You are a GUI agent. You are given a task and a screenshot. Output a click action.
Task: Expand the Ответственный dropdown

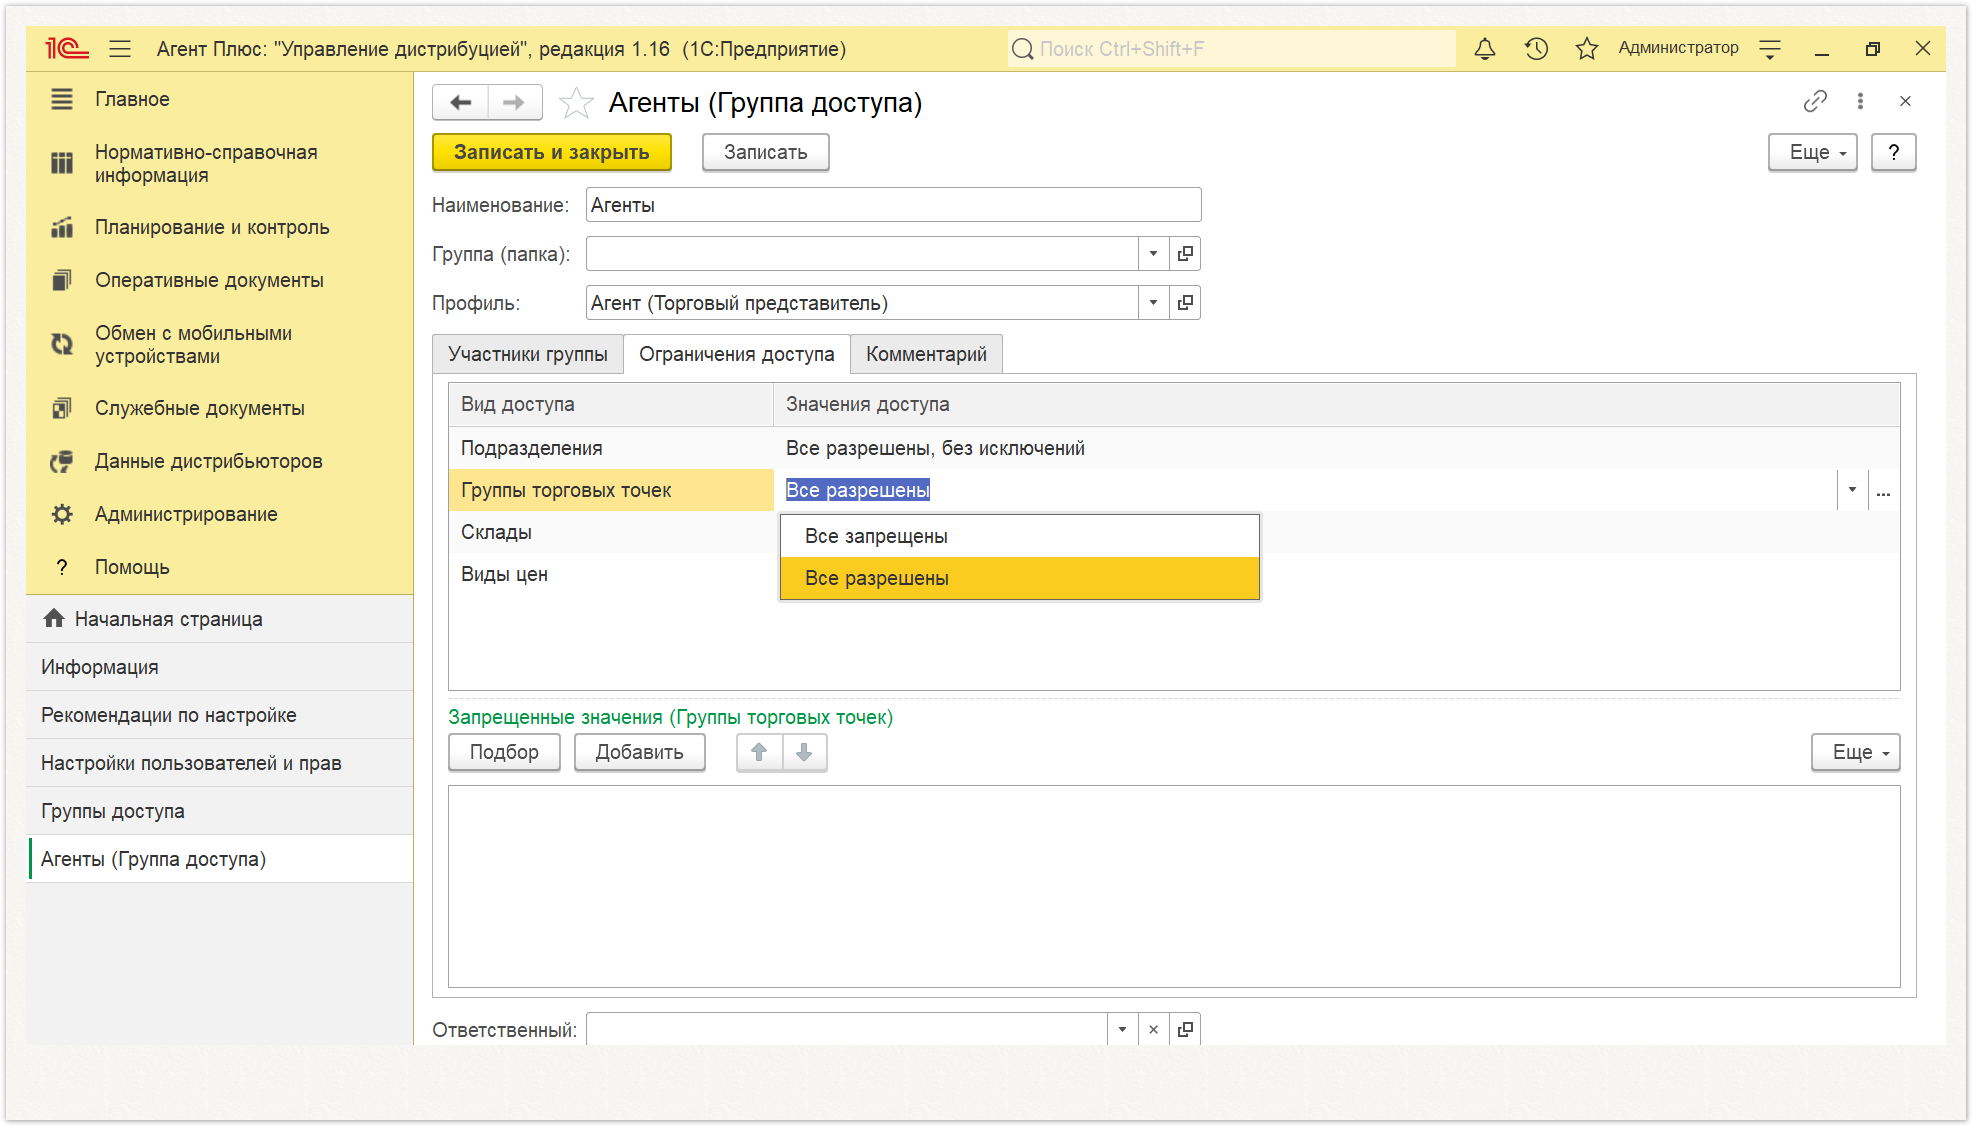click(x=1122, y=1029)
